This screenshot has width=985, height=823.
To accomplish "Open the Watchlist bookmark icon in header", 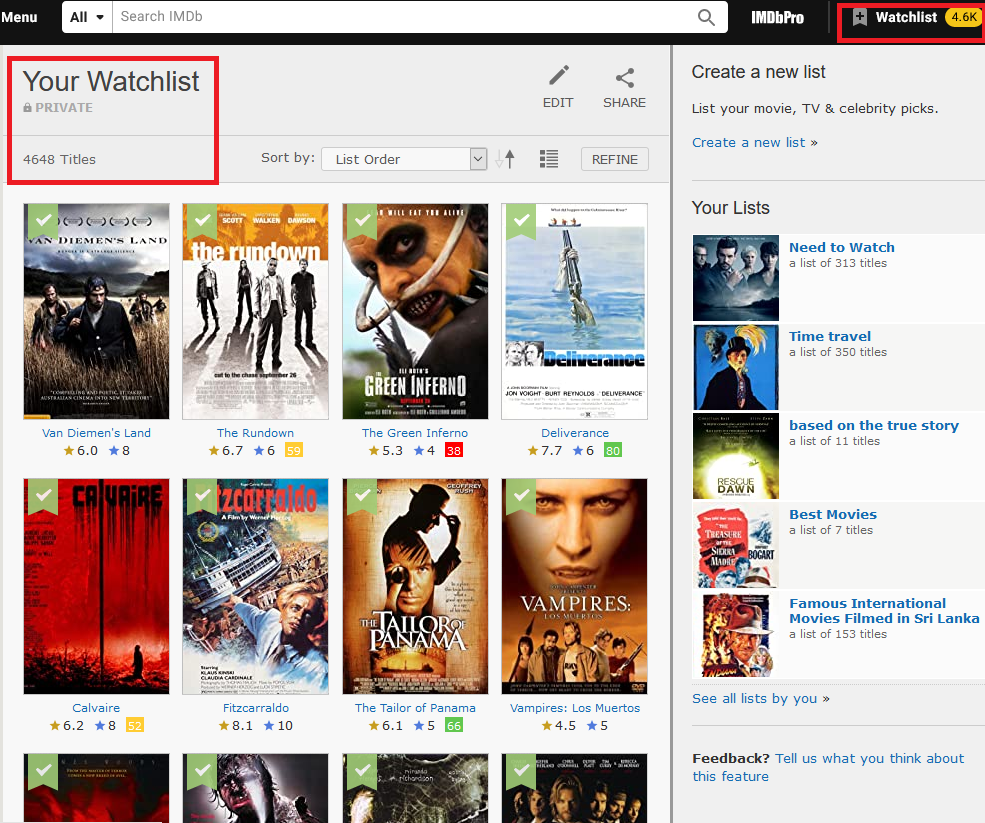I will [859, 17].
